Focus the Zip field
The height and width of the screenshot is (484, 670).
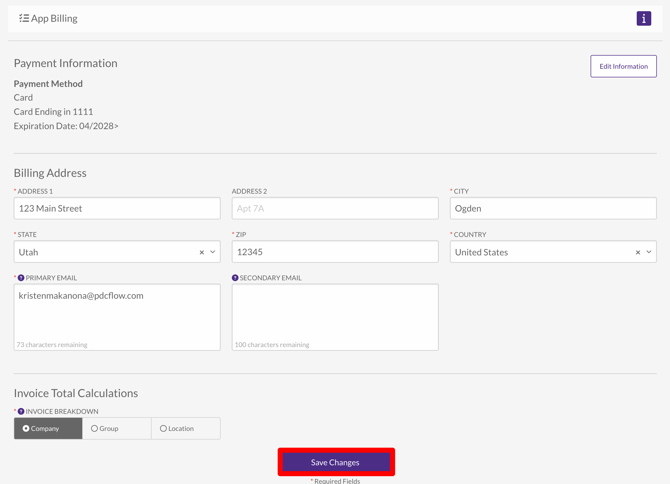[335, 252]
